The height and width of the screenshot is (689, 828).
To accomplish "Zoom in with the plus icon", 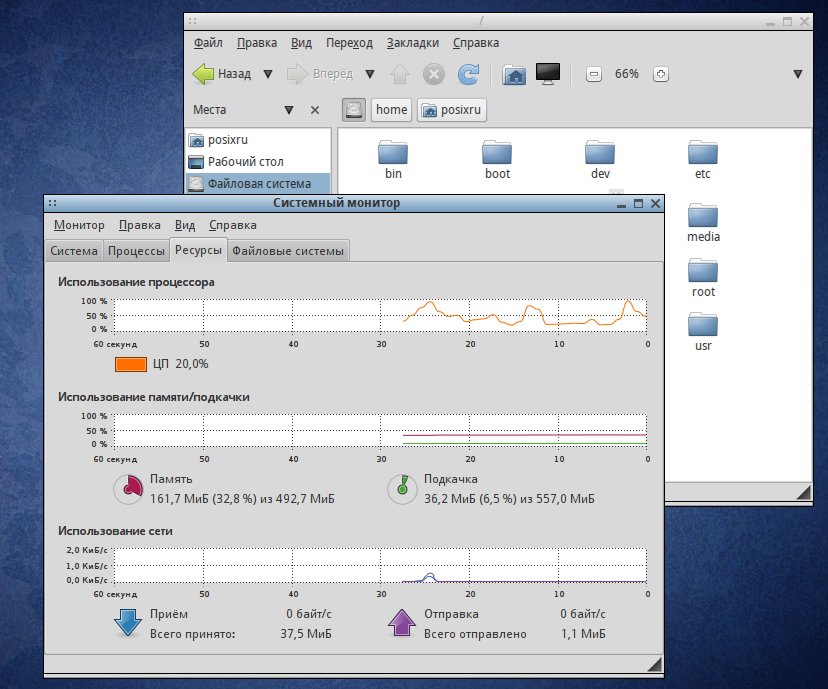I will (x=661, y=74).
